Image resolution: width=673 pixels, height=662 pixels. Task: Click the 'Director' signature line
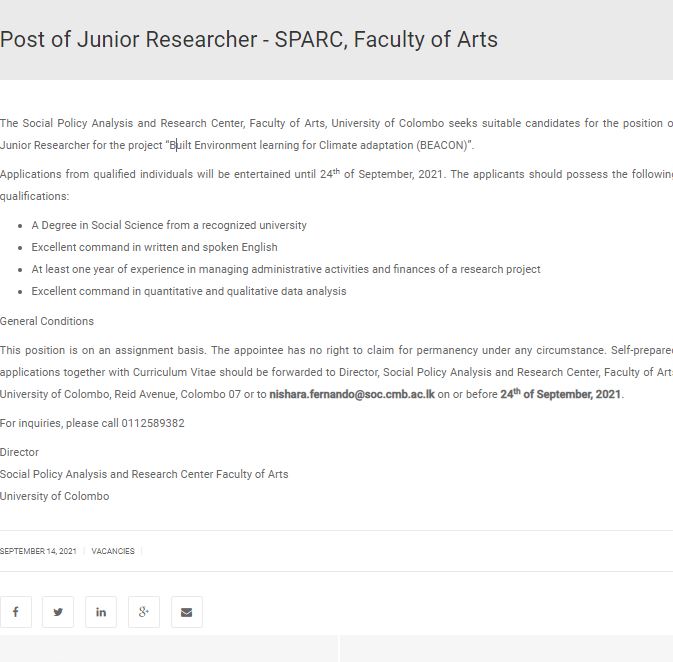19,452
